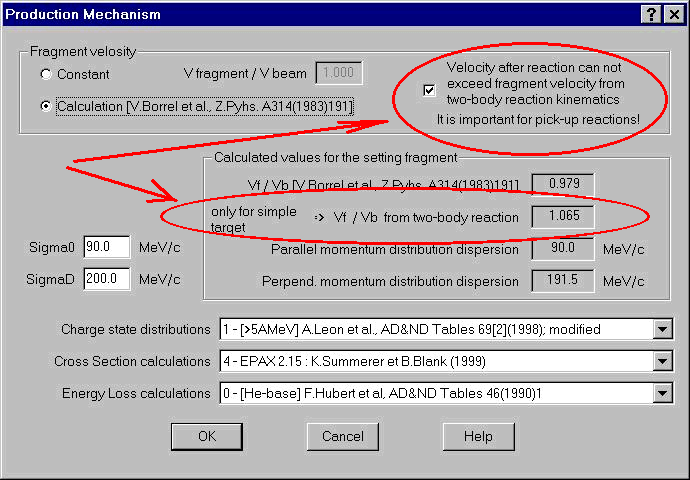Click the perpendicular momentum dispersion 191.5 box
The width and height of the screenshot is (690, 480).
click(x=563, y=281)
